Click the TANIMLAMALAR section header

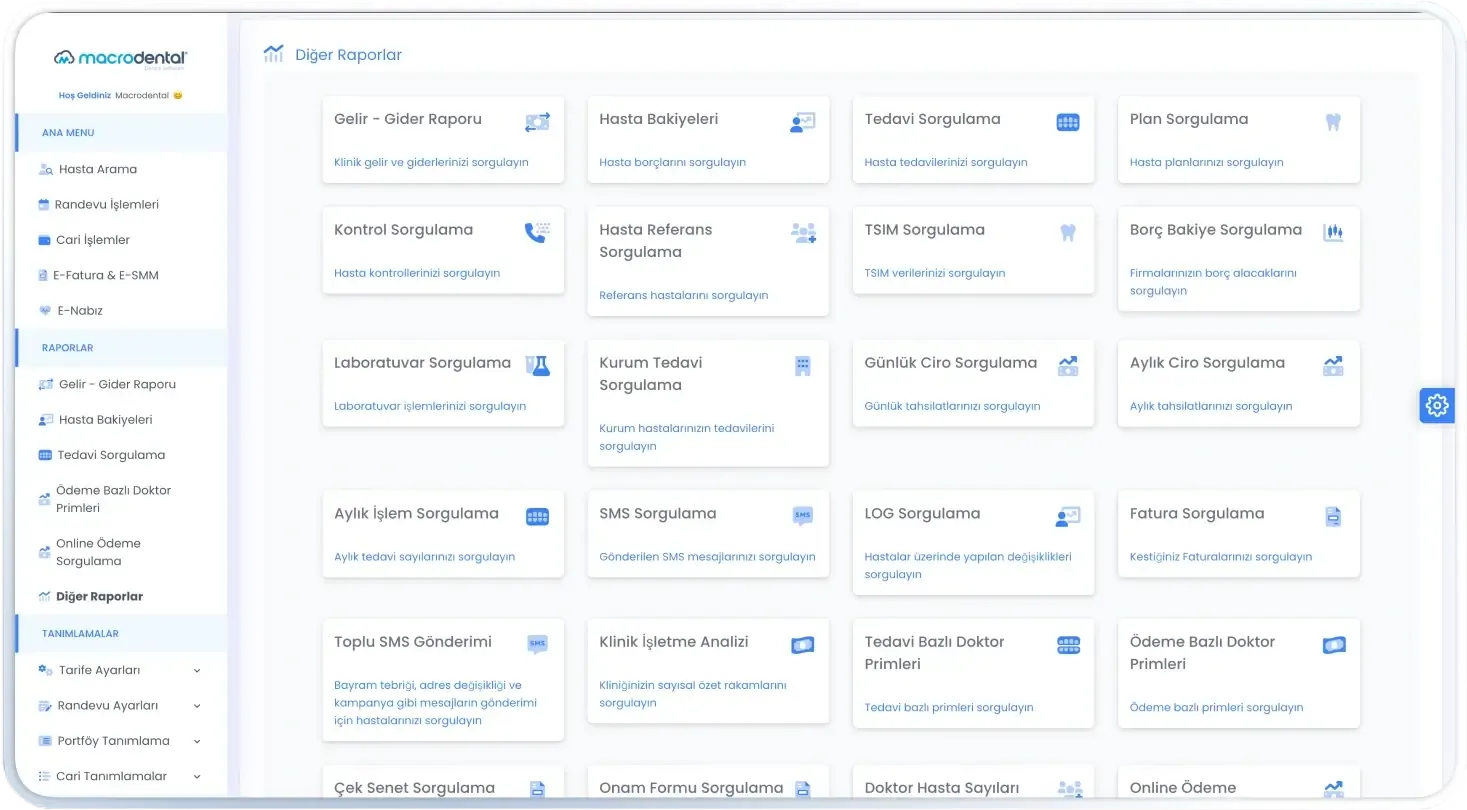tap(80, 634)
